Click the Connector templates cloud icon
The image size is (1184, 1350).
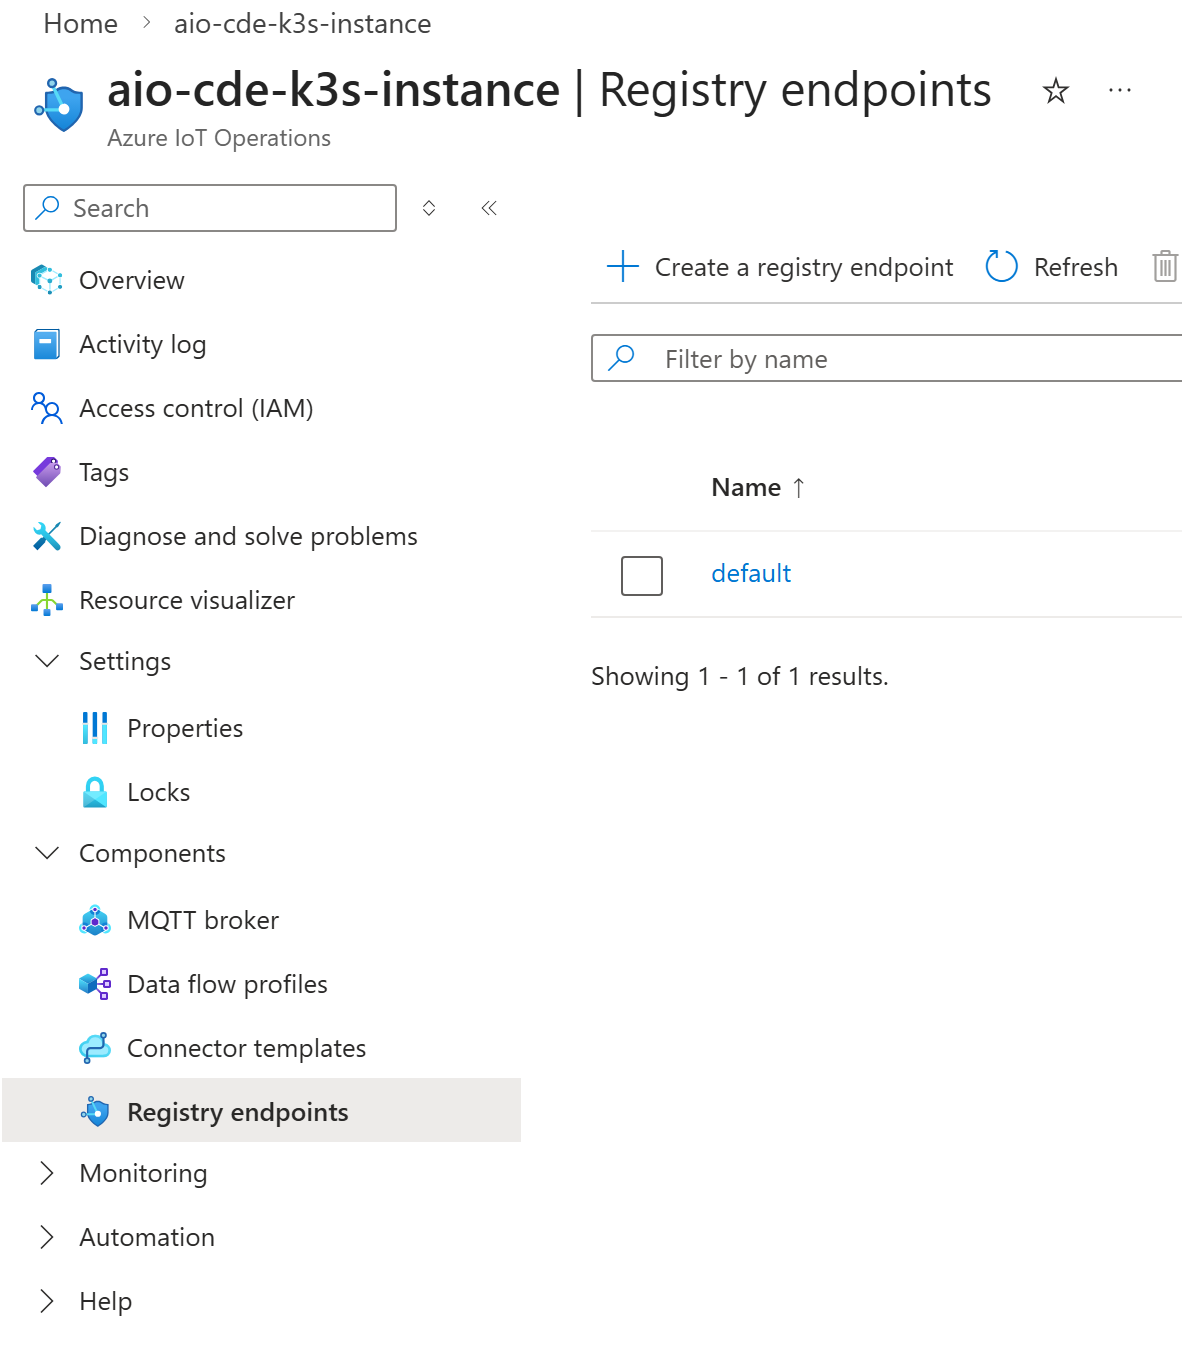(x=95, y=1048)
